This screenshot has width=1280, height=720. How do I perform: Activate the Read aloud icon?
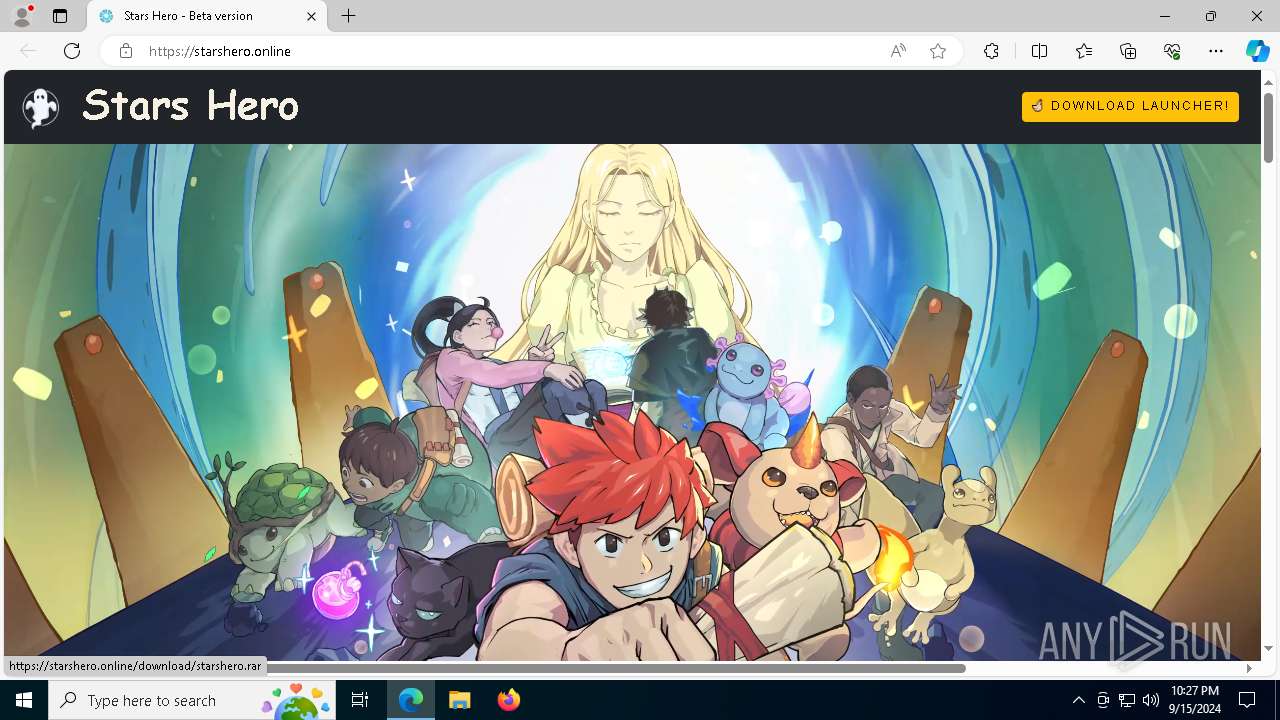[x=898, y=51]
